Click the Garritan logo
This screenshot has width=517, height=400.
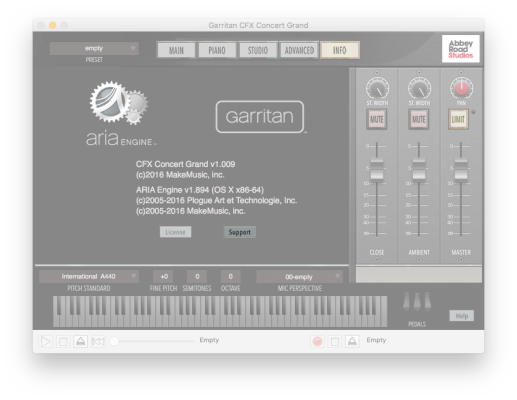(x=260, y=117)
